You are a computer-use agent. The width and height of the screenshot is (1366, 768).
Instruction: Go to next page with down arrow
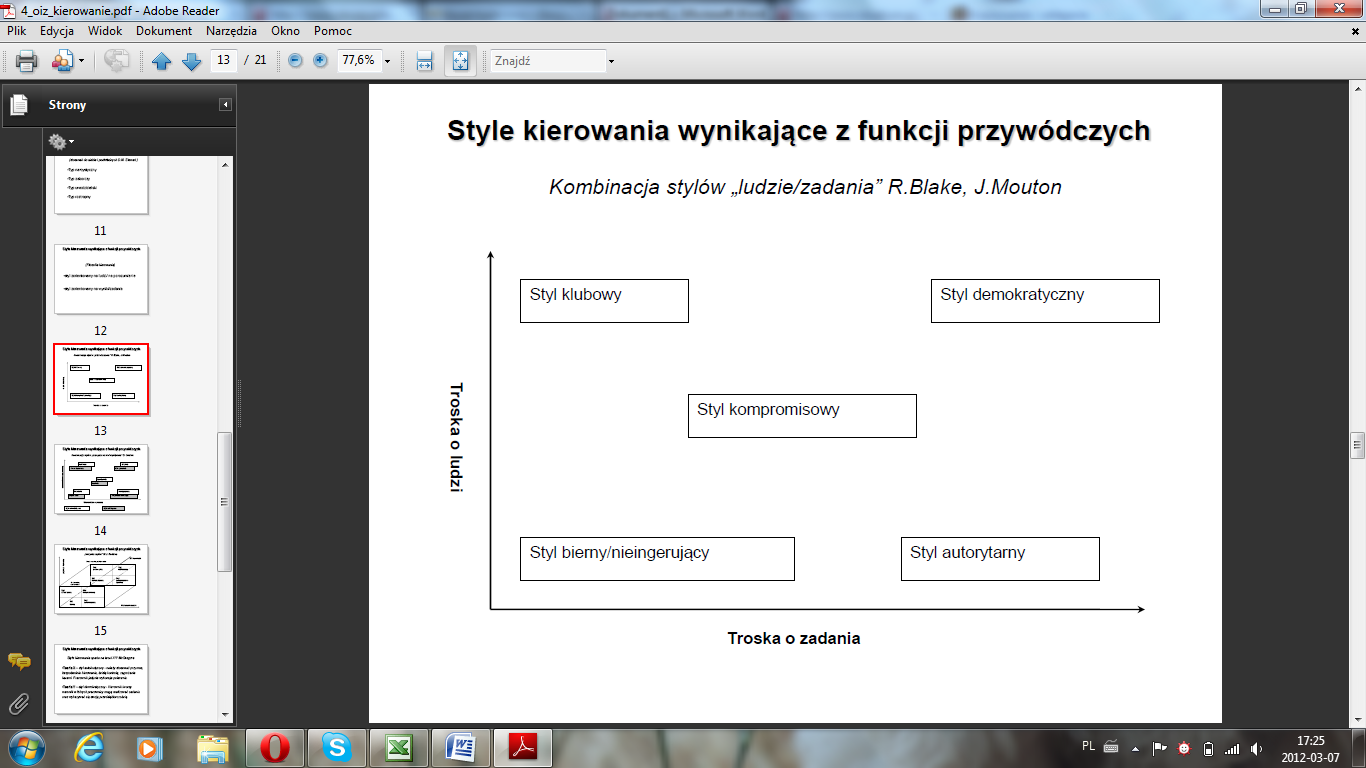(x=191, y=61)
